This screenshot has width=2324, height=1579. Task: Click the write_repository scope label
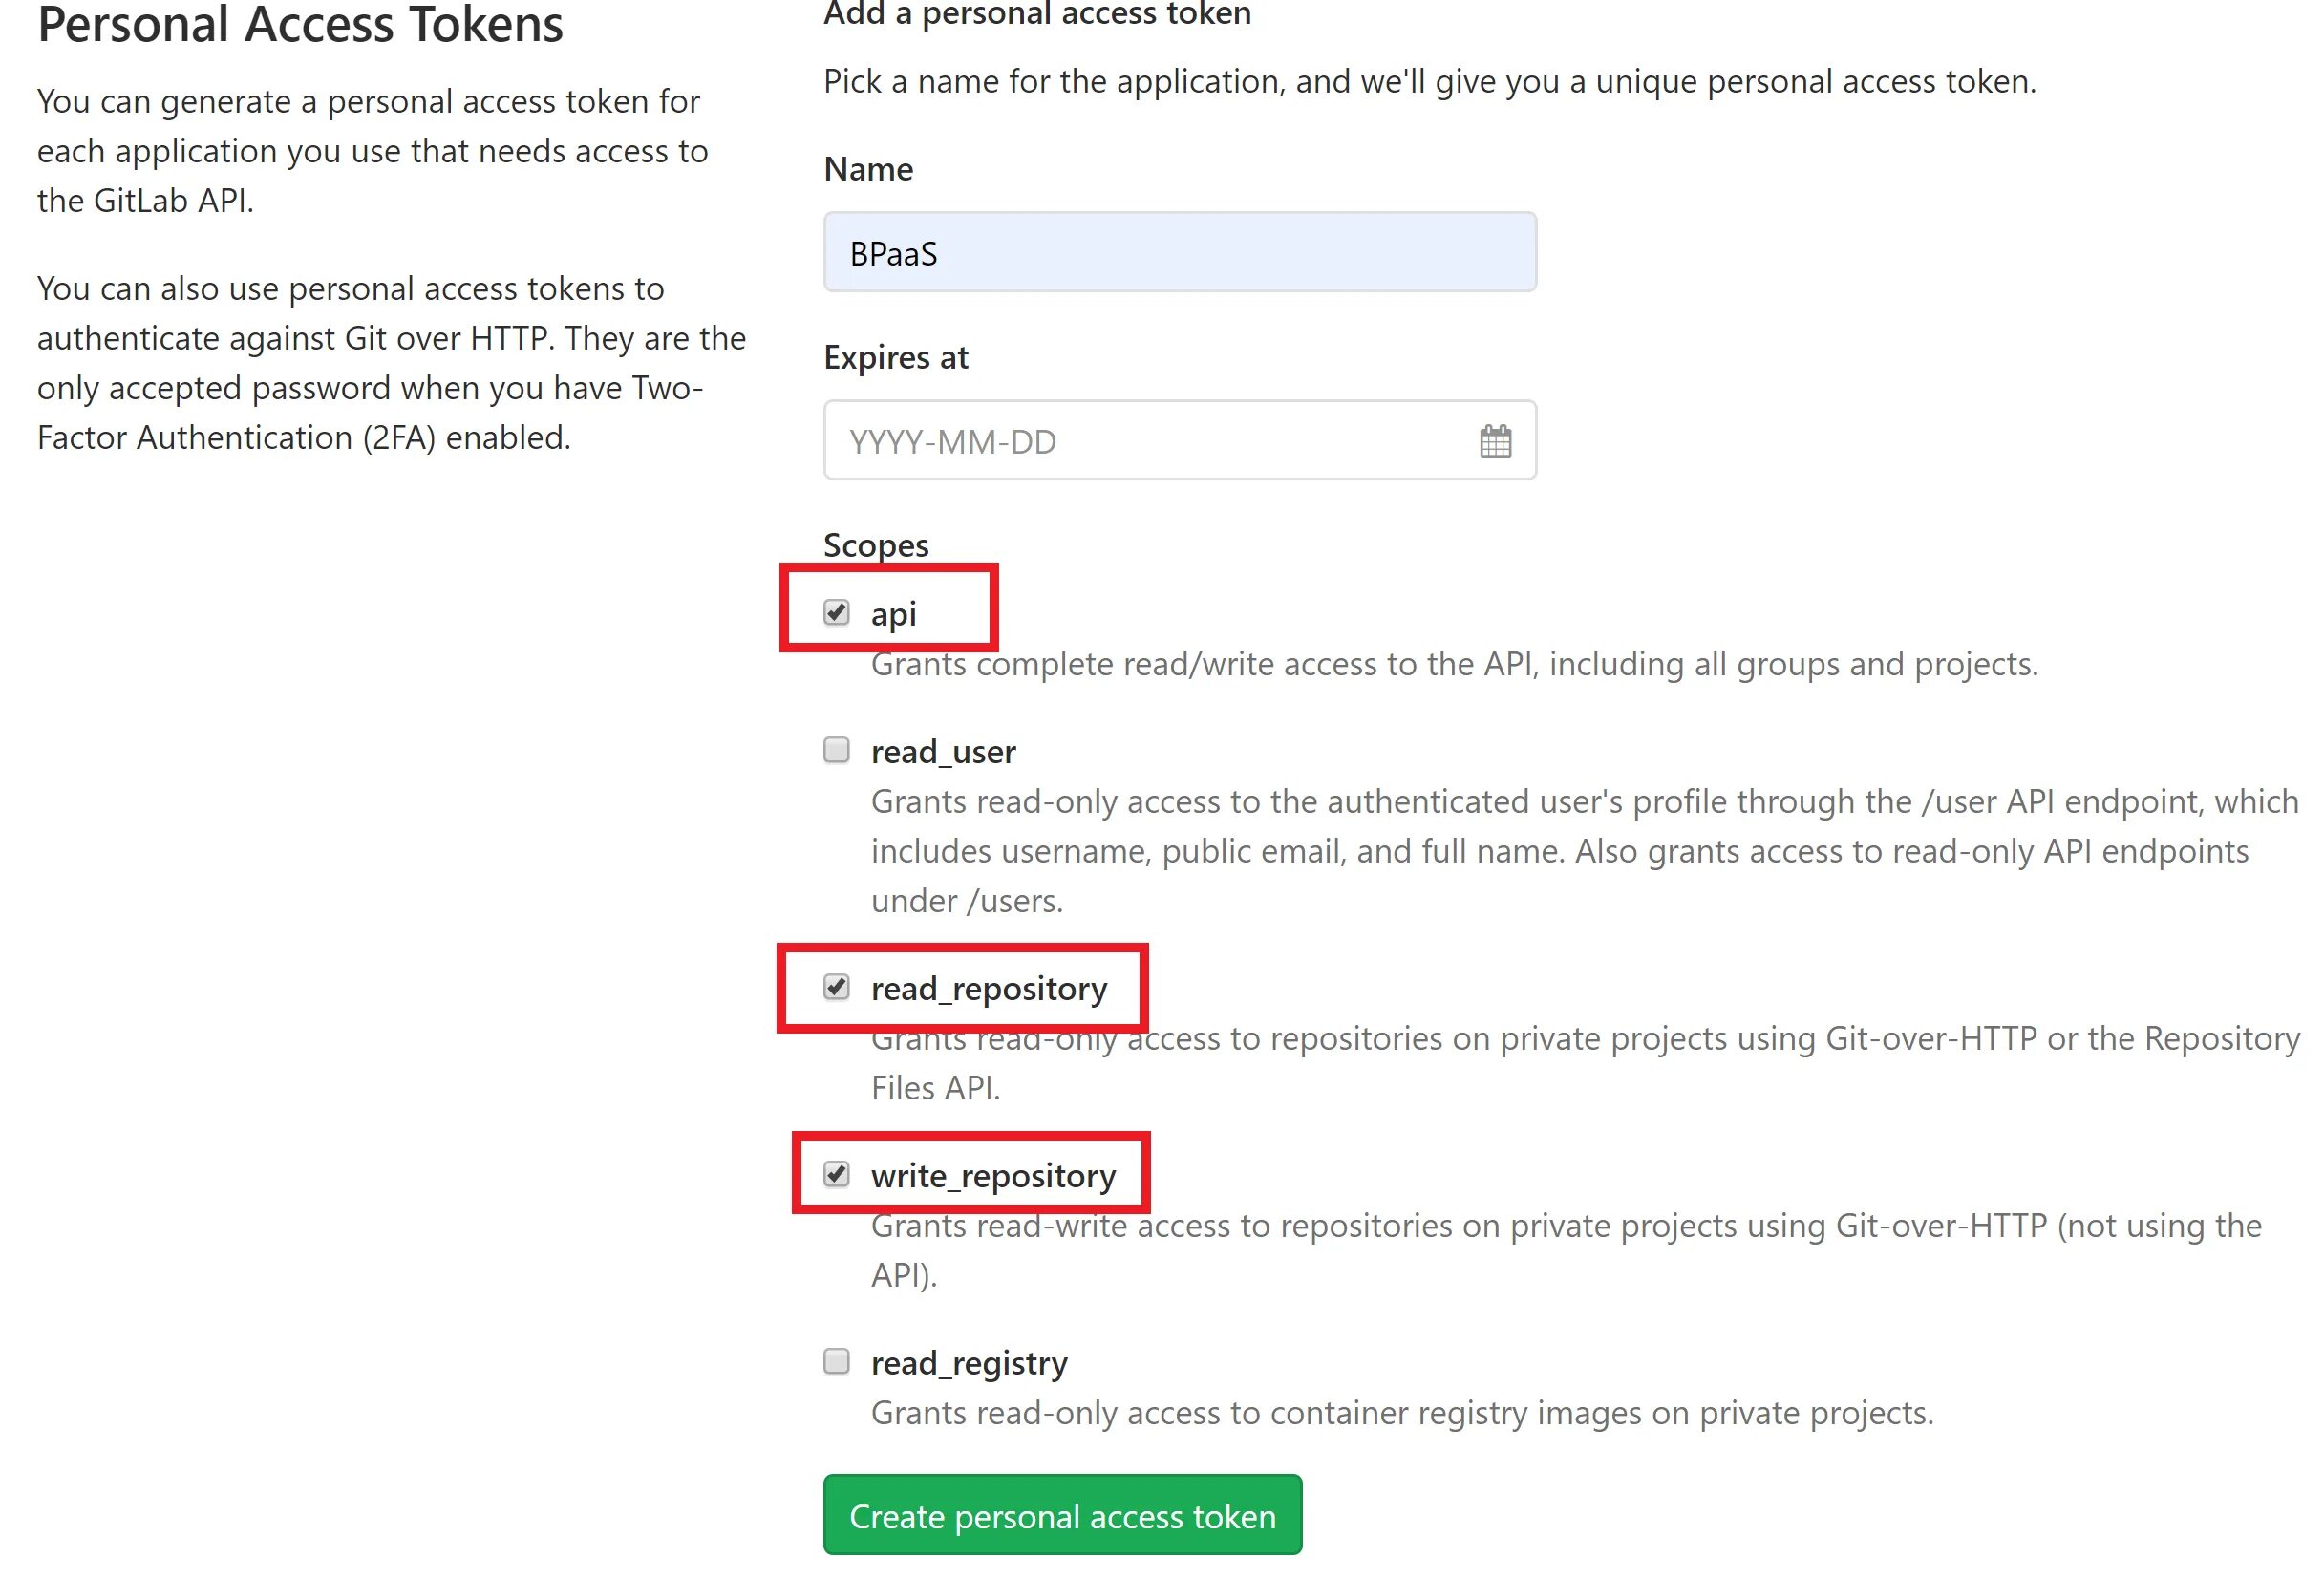[991, 1174]
